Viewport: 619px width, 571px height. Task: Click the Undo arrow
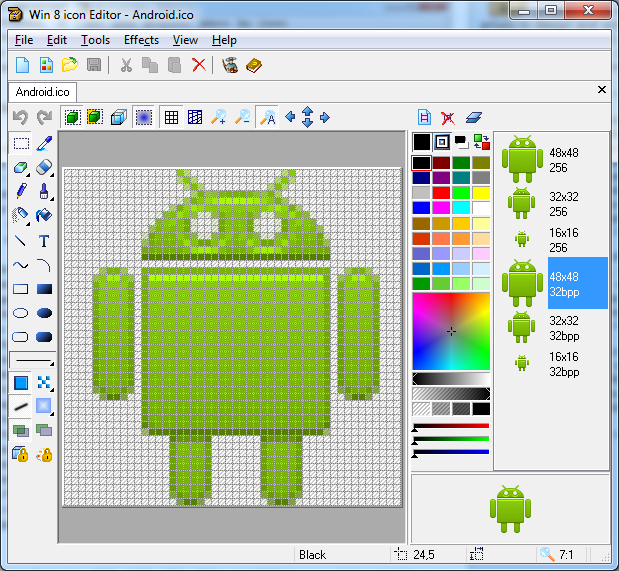[x=21, y=117]
